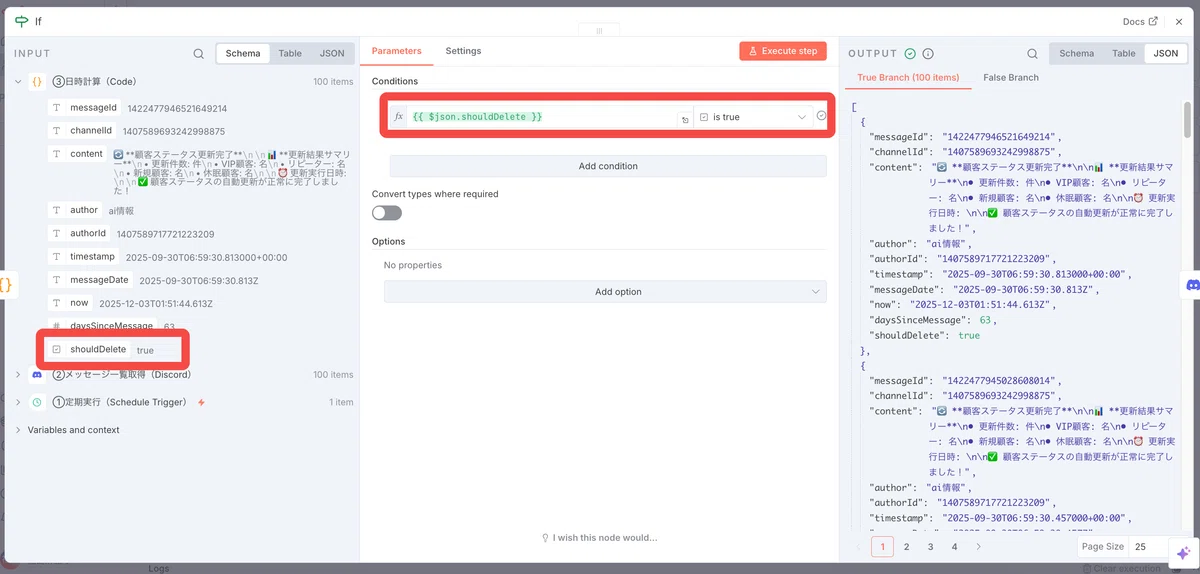The width and height of the screenshot is (1200, 574).
Task: Switch to the Settings tab
Action: coord(463,51)
